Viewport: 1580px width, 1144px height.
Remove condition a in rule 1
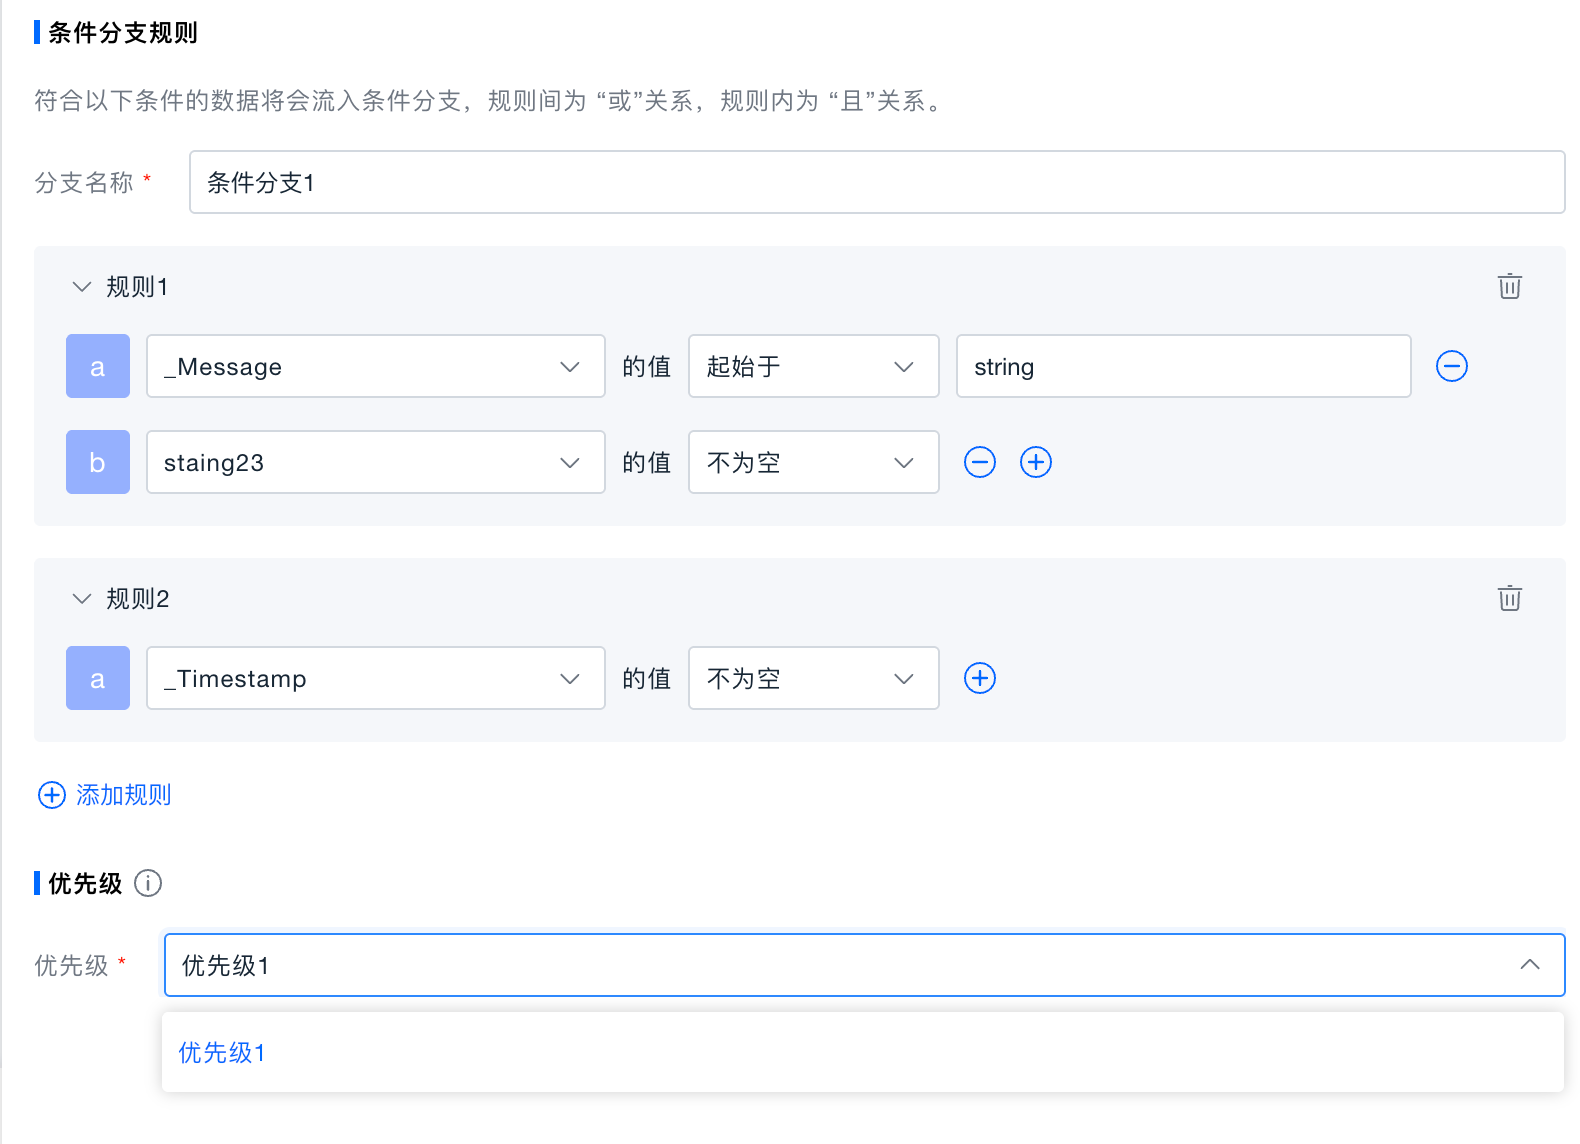click(1451, 366)
